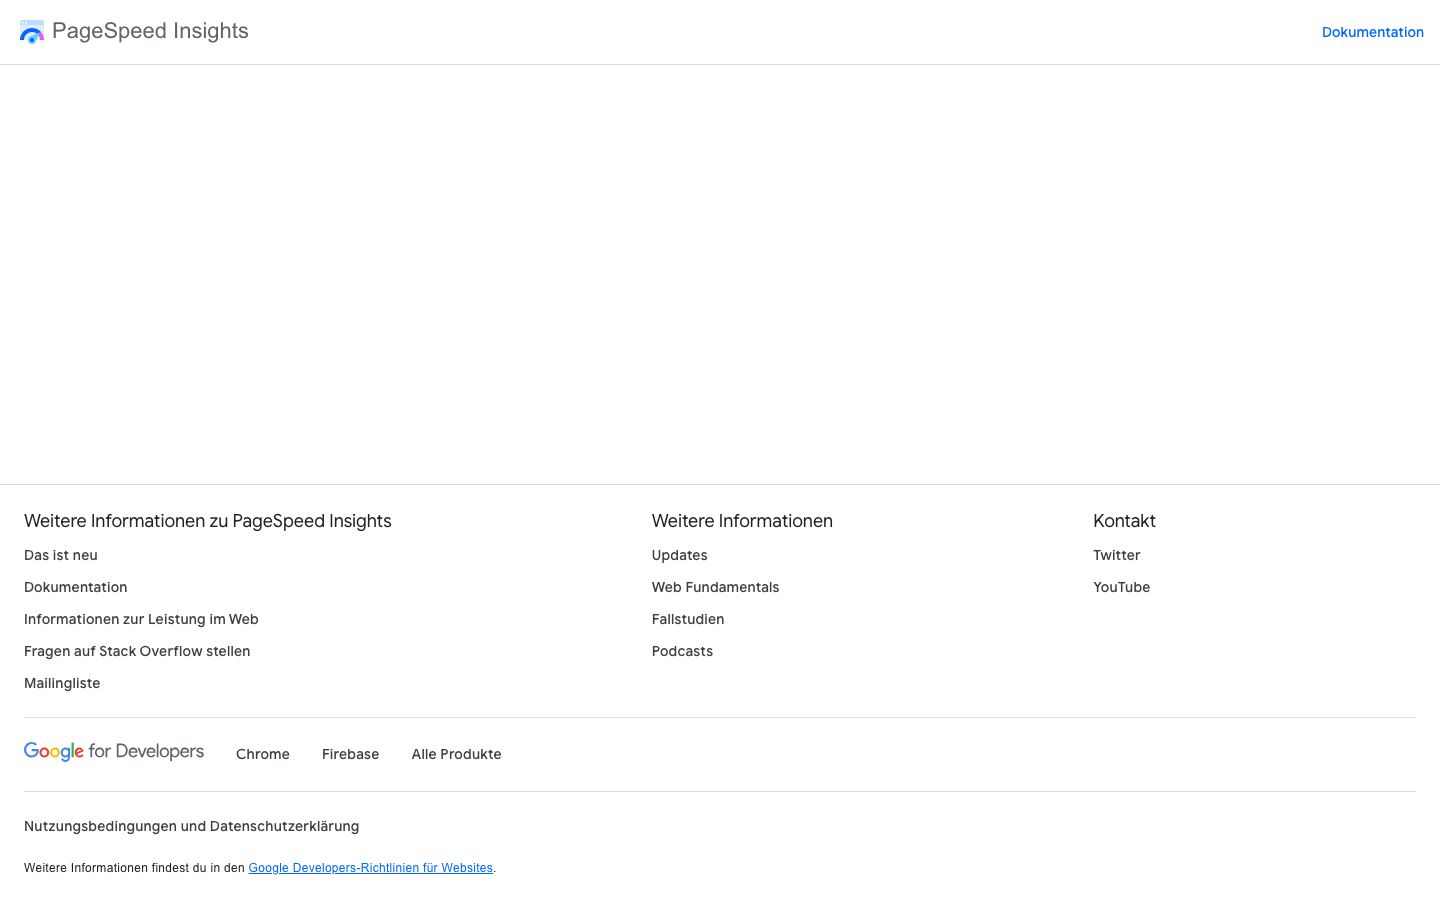Image resolution: width=1440 pixels, height=900 pixels.
Task: Open 'Nutzungsbedingungen und Datenschutzerklärung'
Action: pyautogui.click(x=191, y=826)
